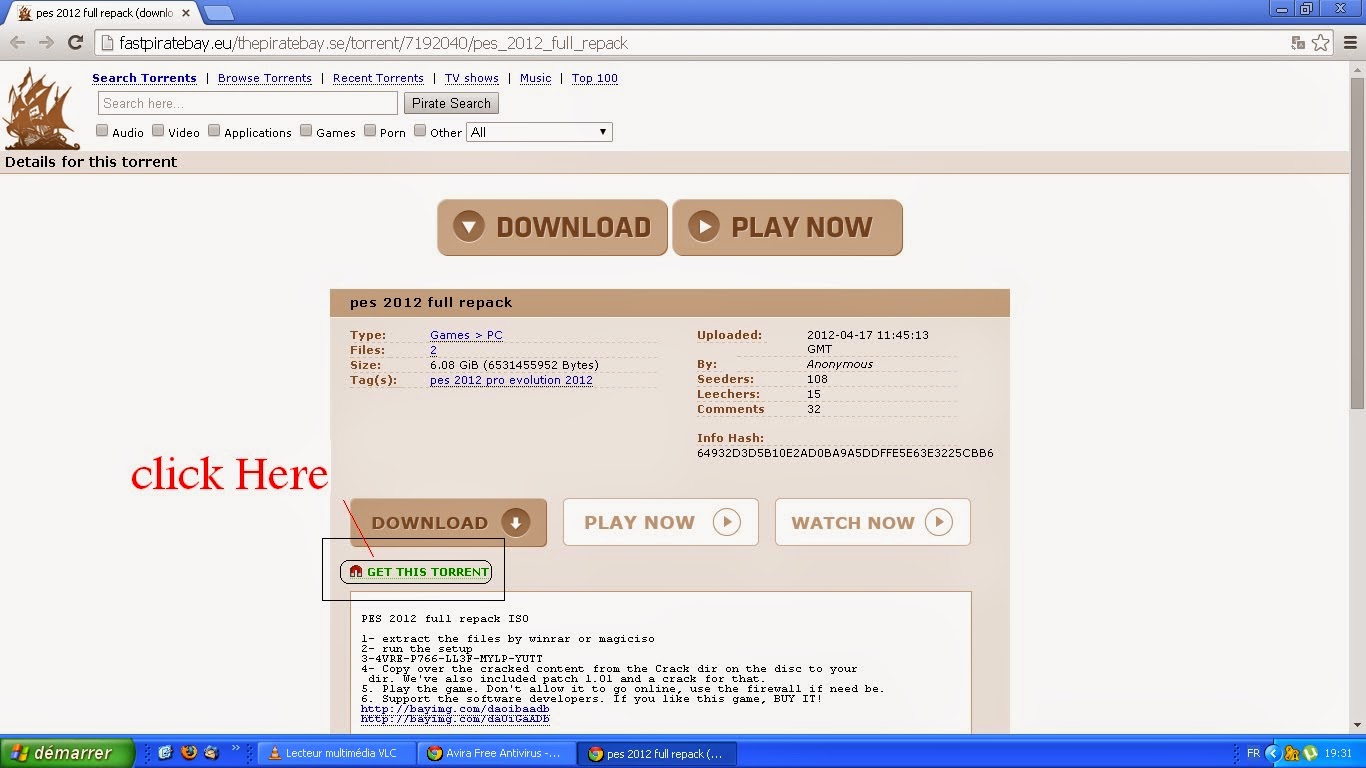Toggle the Porn category checkbox
This screenshot has height=768, width=1366.
coord(370,131)
